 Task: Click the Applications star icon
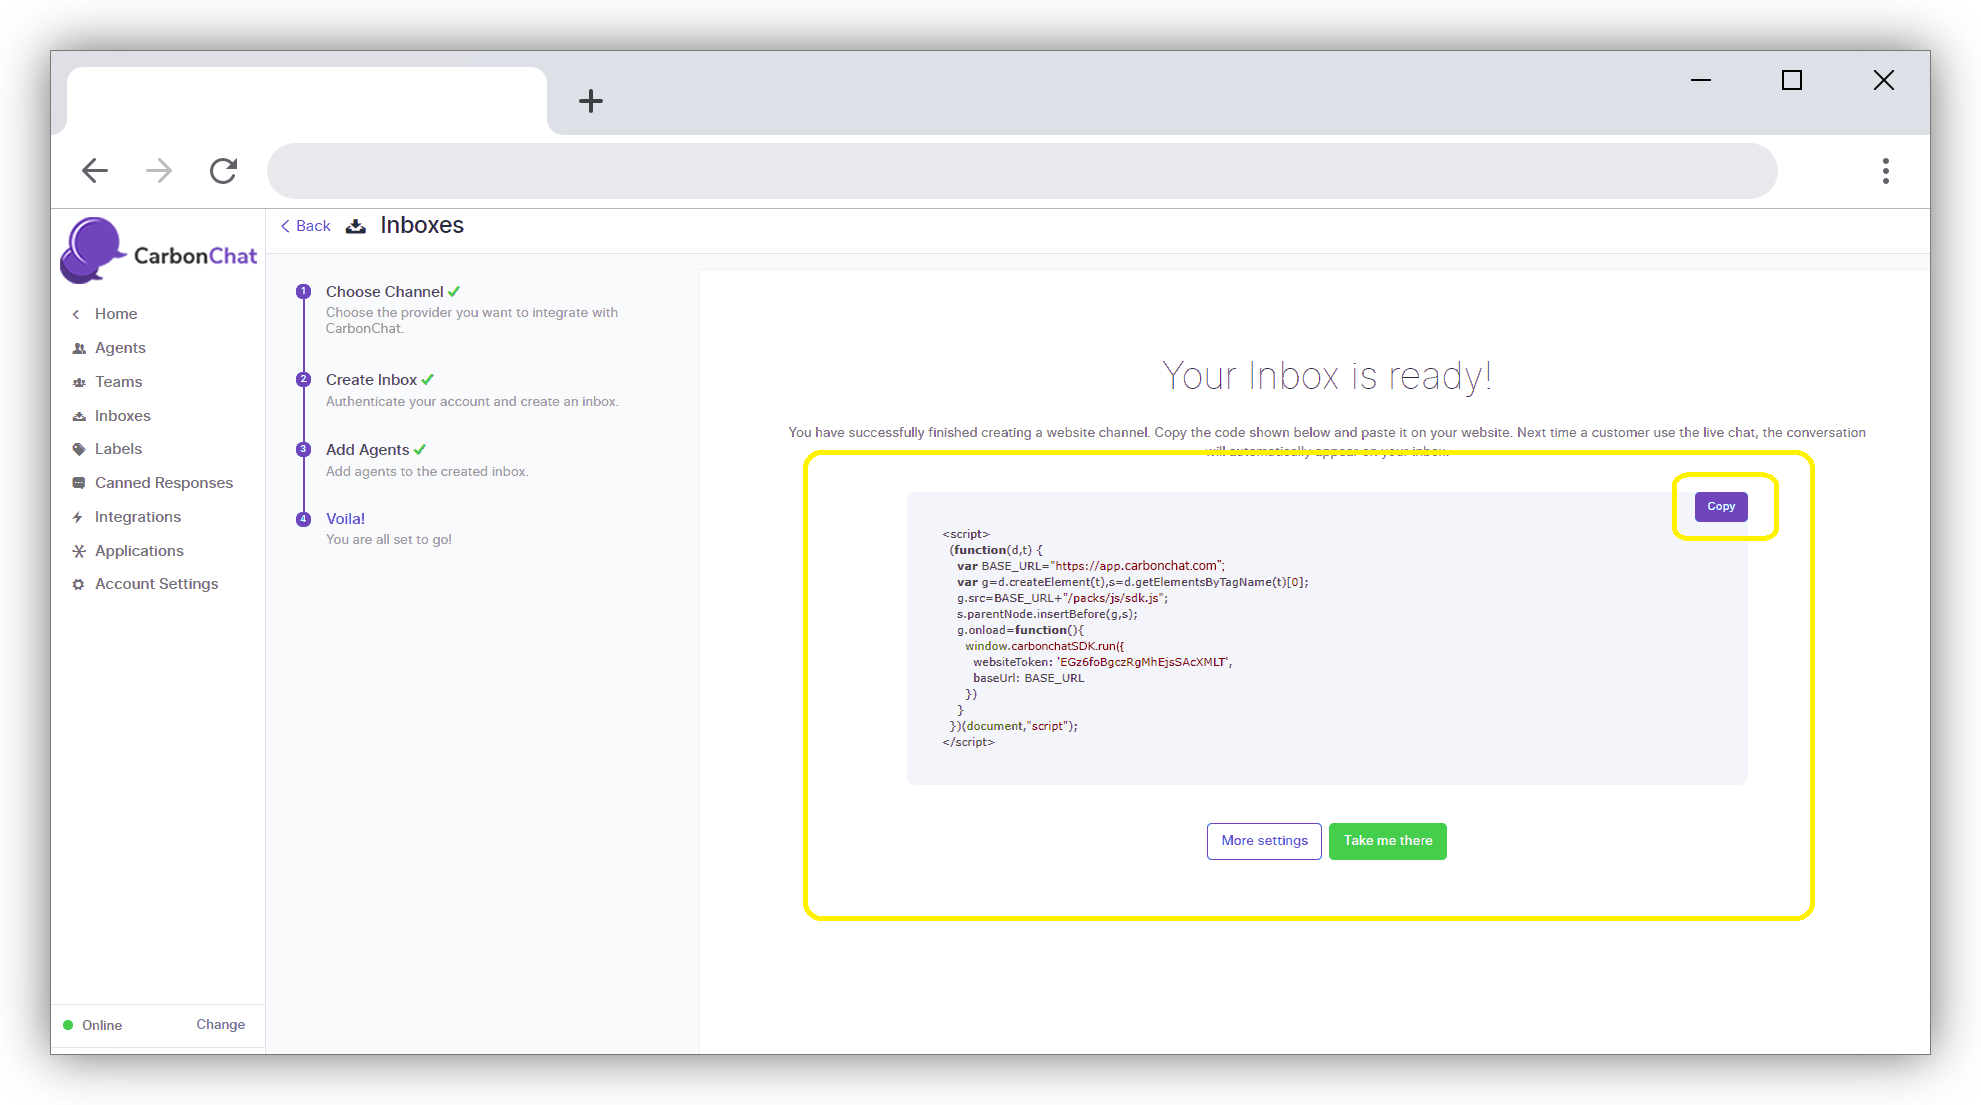point(79,551)
